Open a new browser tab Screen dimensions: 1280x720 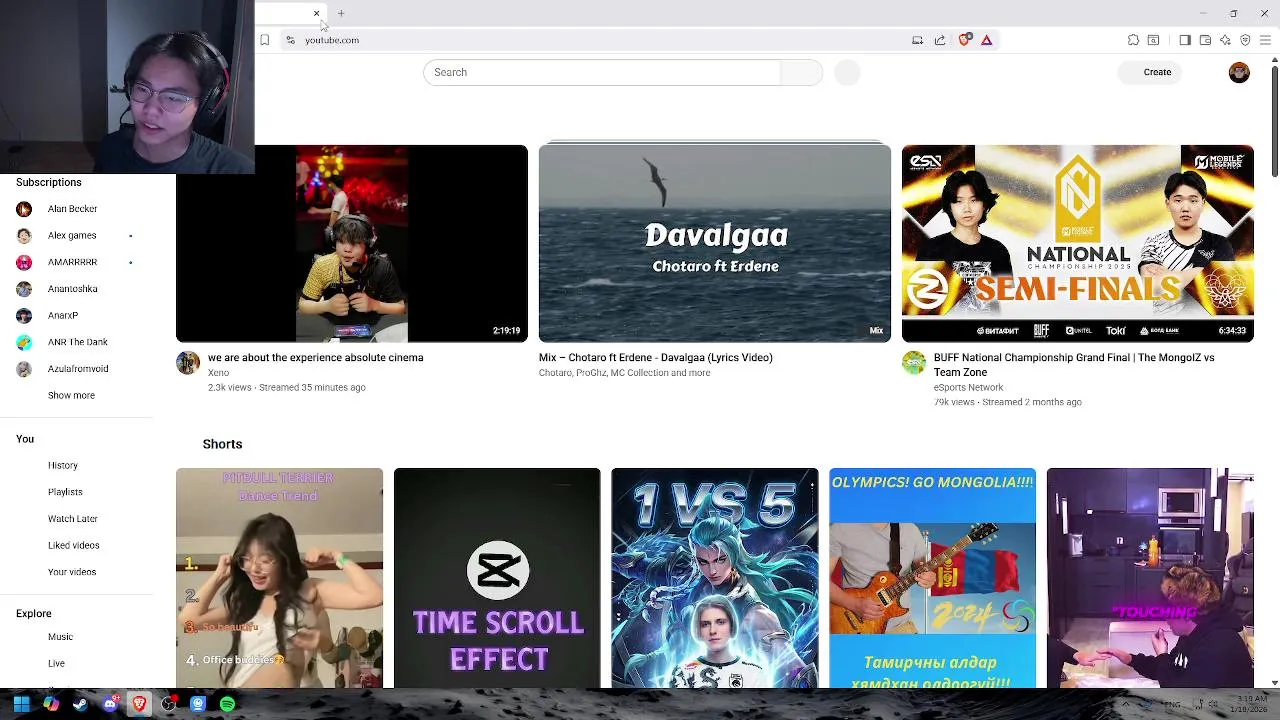pyautogui.click(x=341, y=14)
